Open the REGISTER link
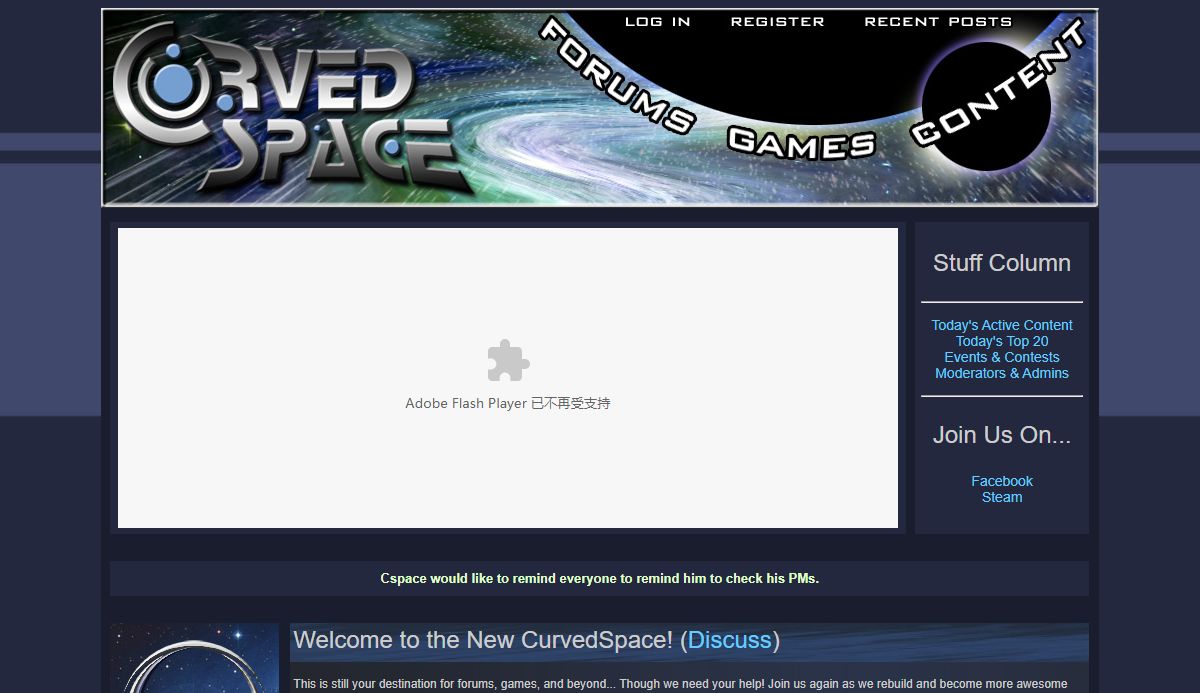This screenshot has height=693, width=1200. (x=777, y=21)
